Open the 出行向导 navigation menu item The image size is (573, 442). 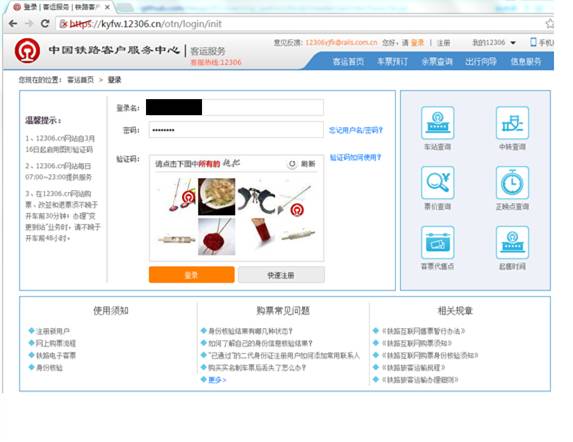(481, 61)
